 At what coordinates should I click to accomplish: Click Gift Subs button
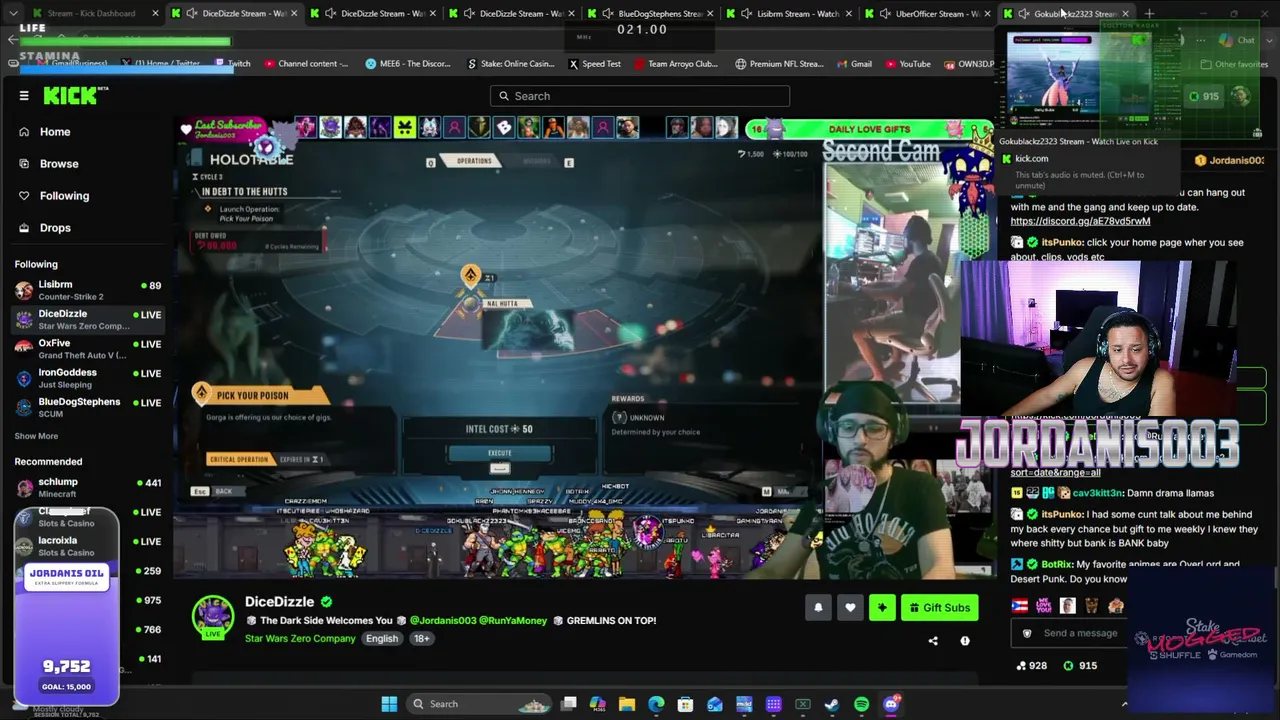[x=939, y=607]
